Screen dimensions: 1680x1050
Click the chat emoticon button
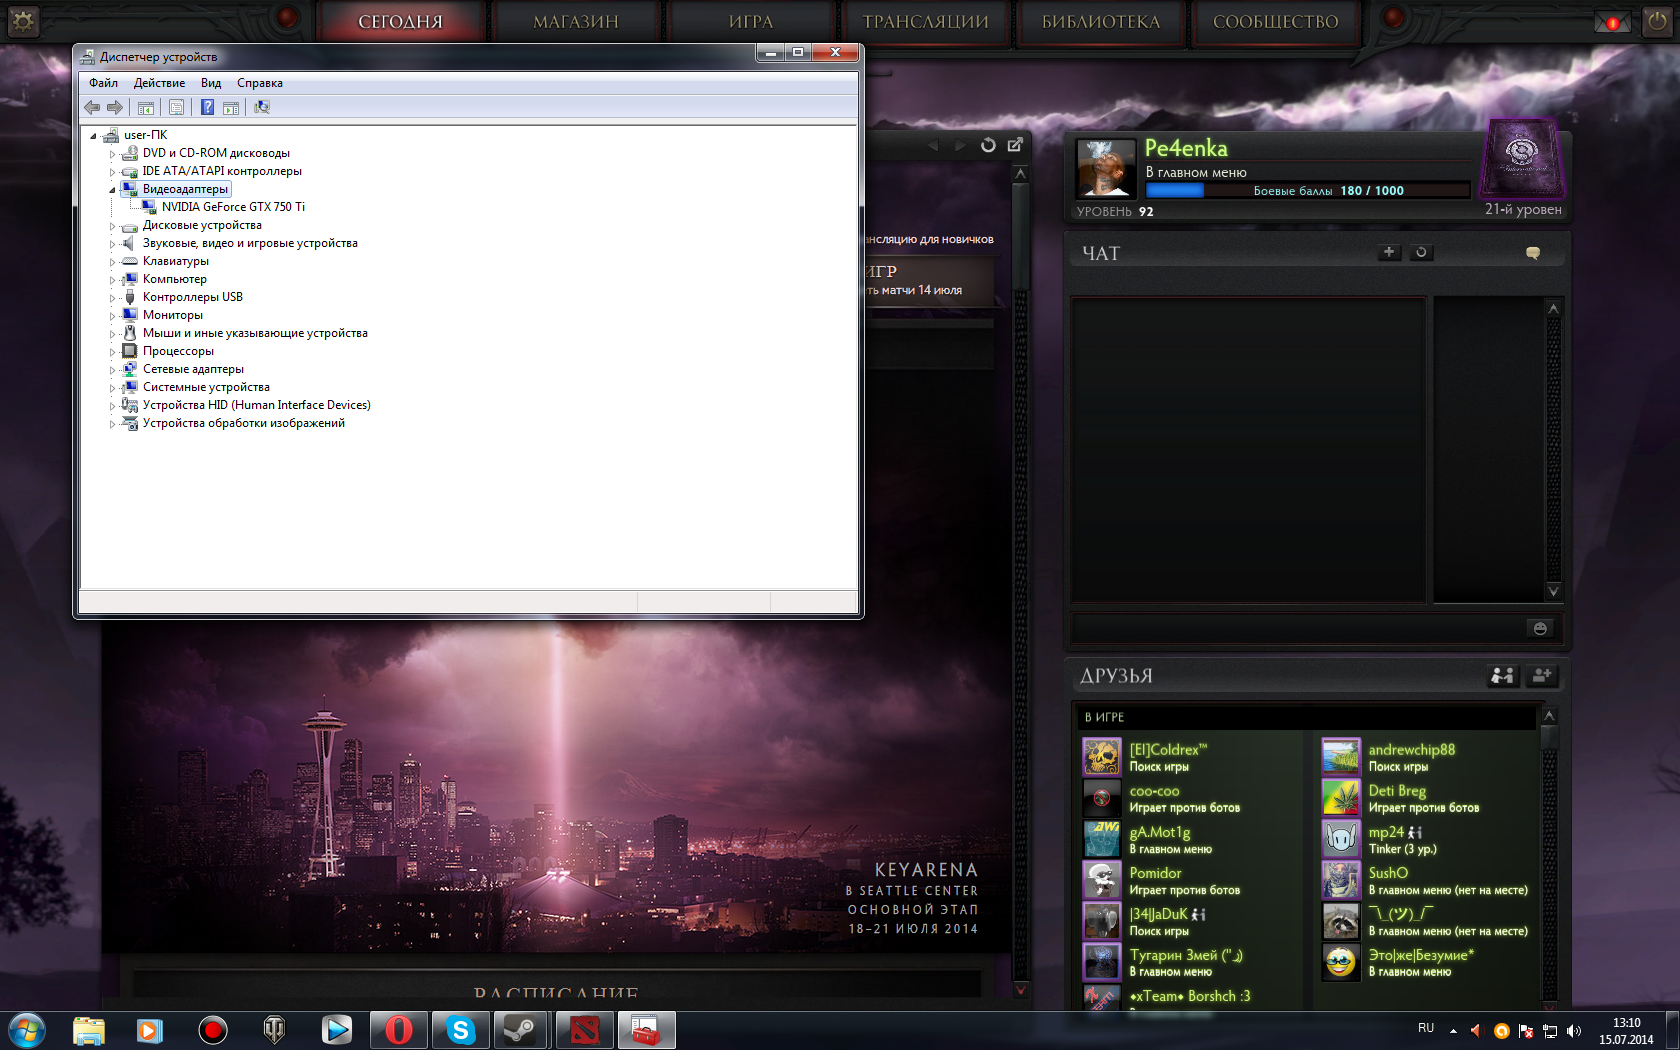coord(1540,628)
